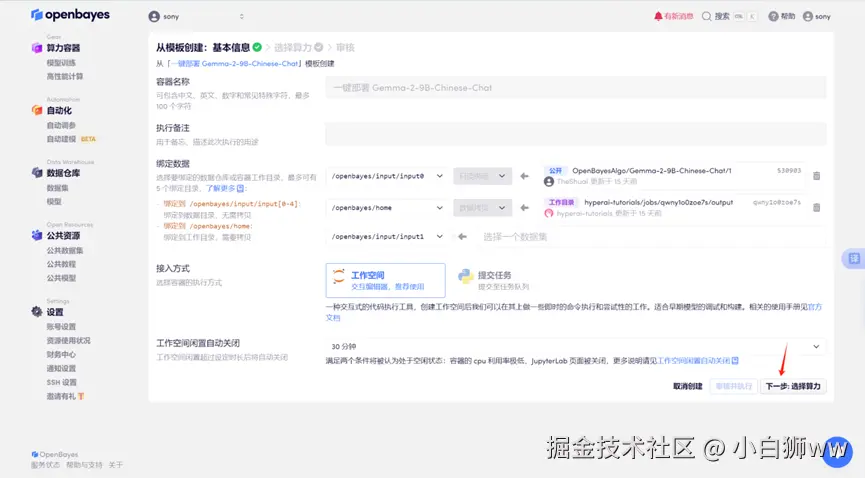Click 下一步: 选择算力 button
The width and height of the screenshot is (865, 478).
click(793, 386)
